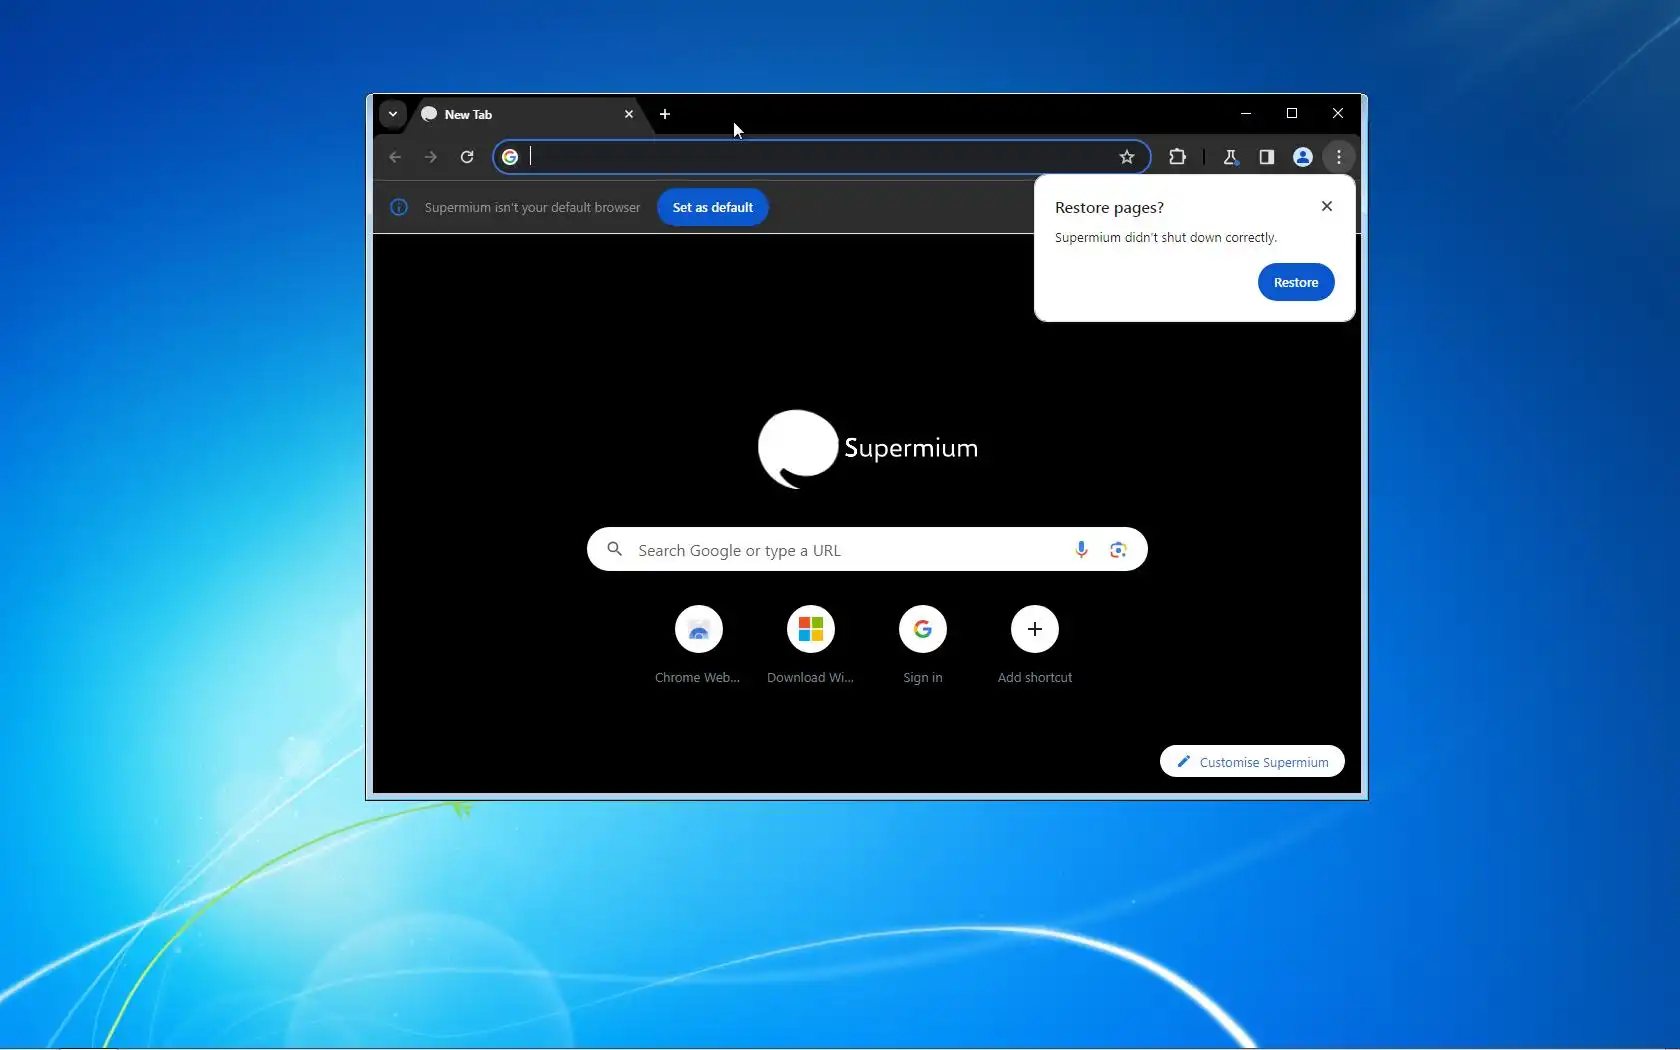Open the Download Windows shortcut
1680x1050 pixels.
tap(811, 645)
